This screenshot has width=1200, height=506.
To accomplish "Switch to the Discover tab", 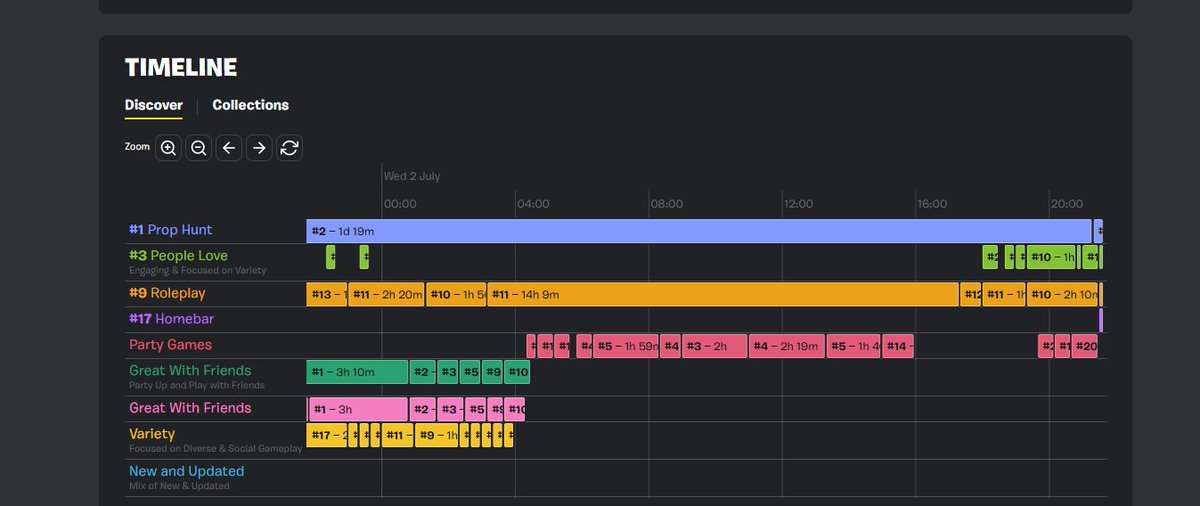I will 154,105.
